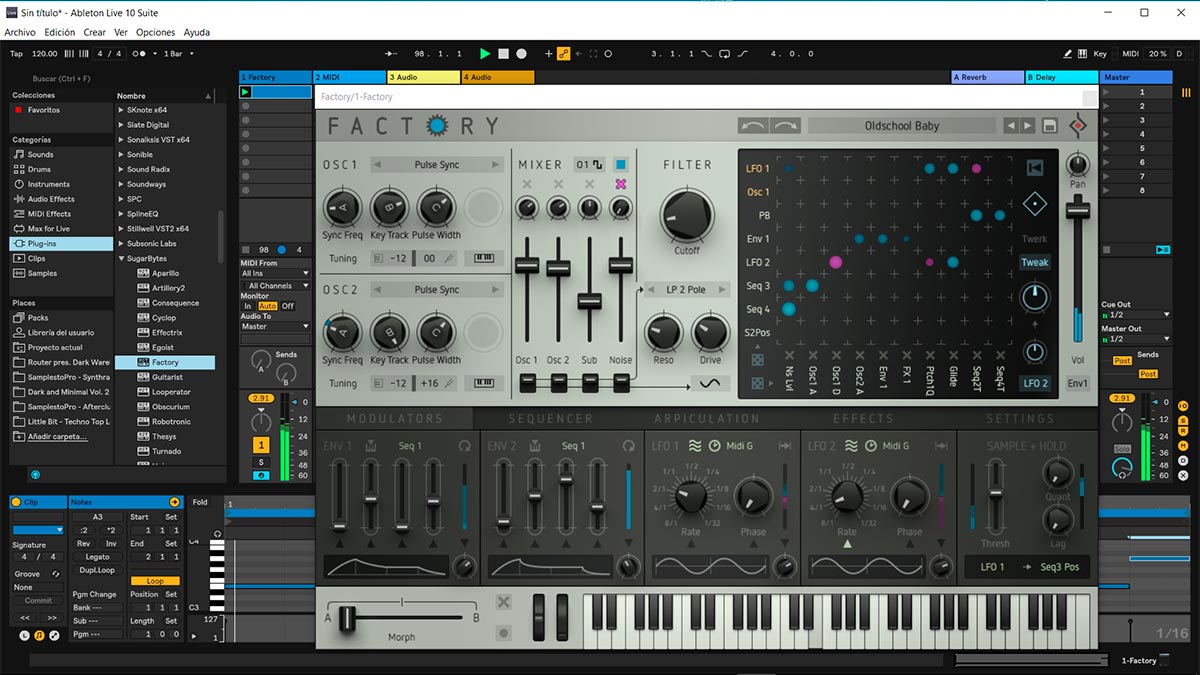Open the Audio To Master dropdown

[276, 326]
